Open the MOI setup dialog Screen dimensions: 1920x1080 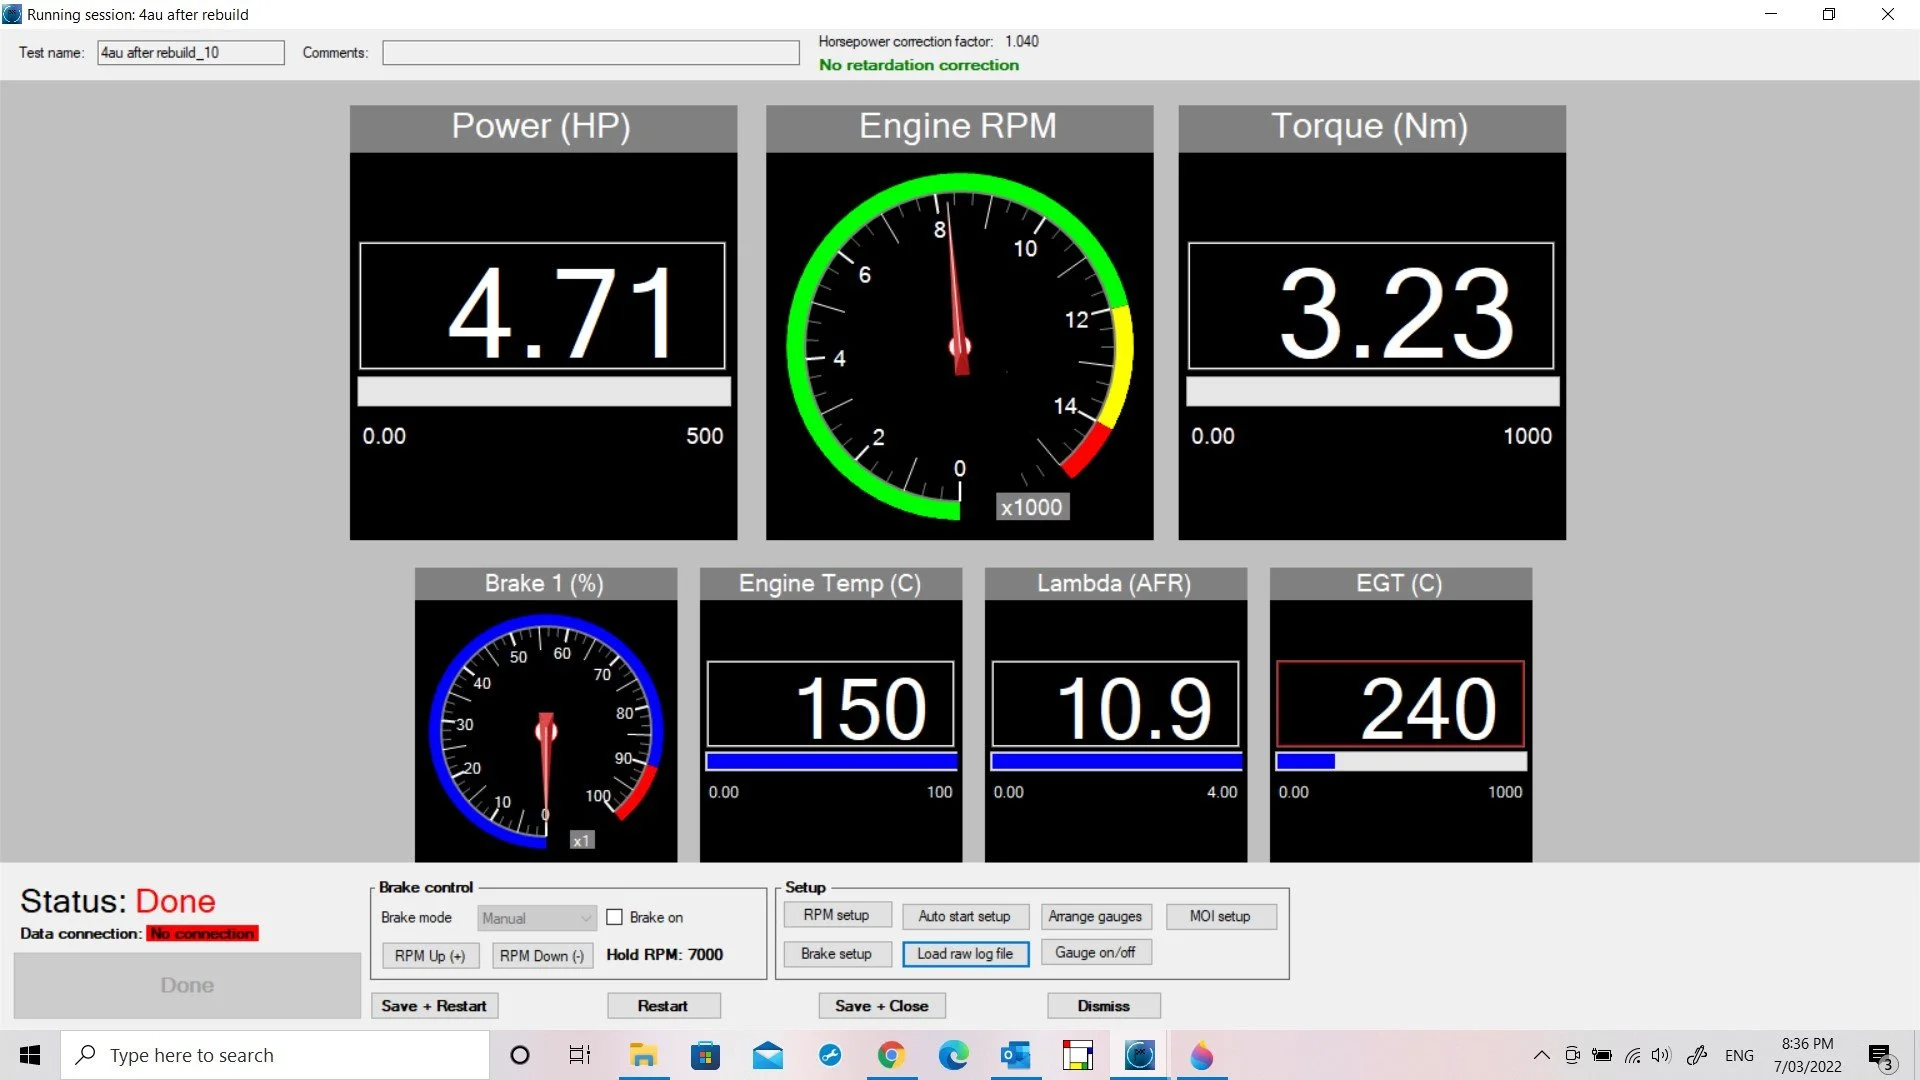(x=1220, y=916)
